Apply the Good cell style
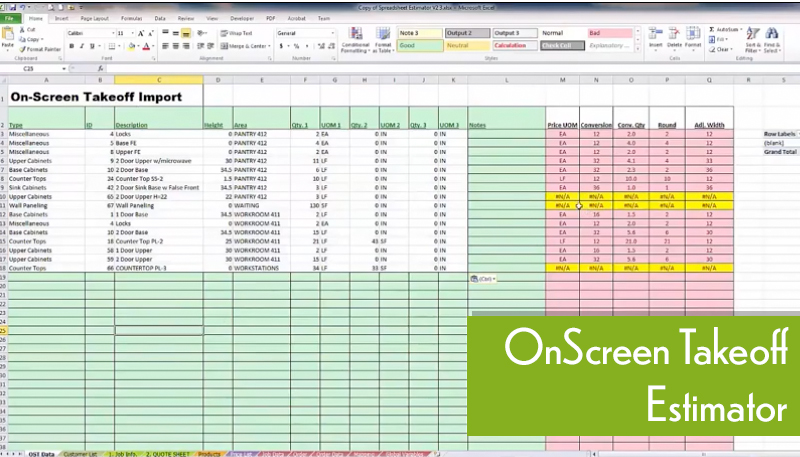 click(419, 45)
